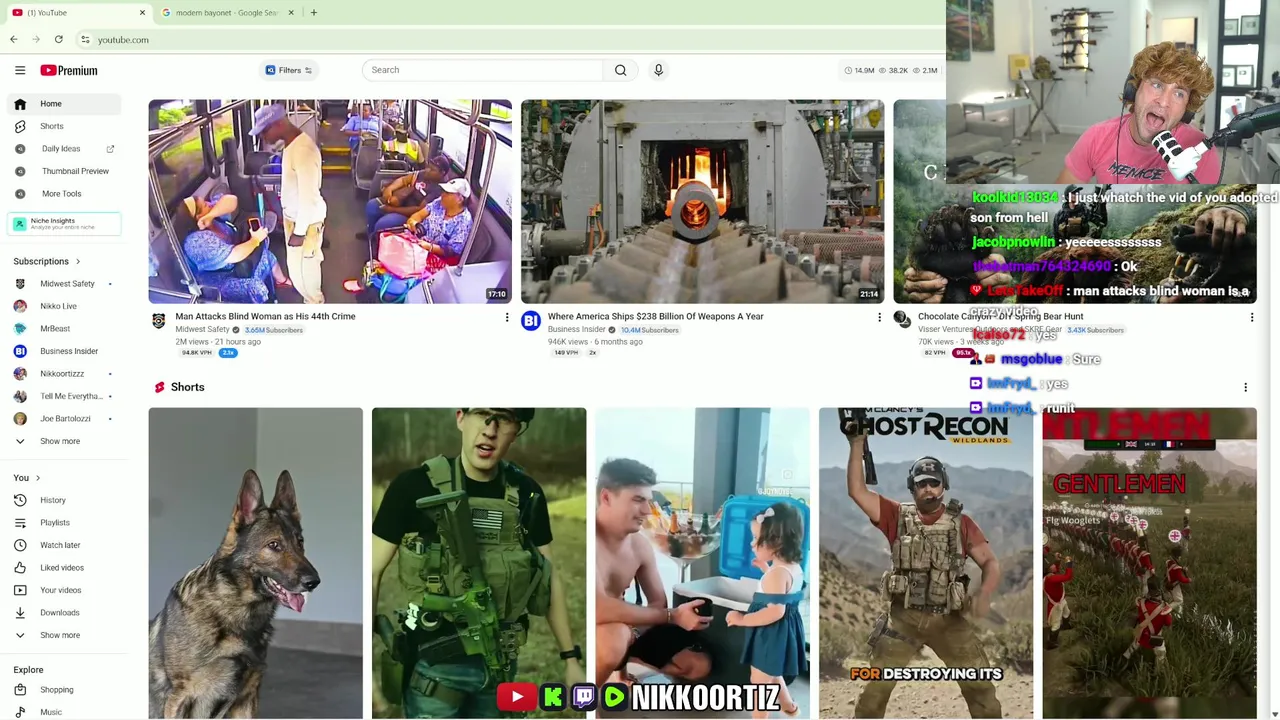Open the hamburger guide menu
This screenshot has width=1280, height=720.
[20, 70]
